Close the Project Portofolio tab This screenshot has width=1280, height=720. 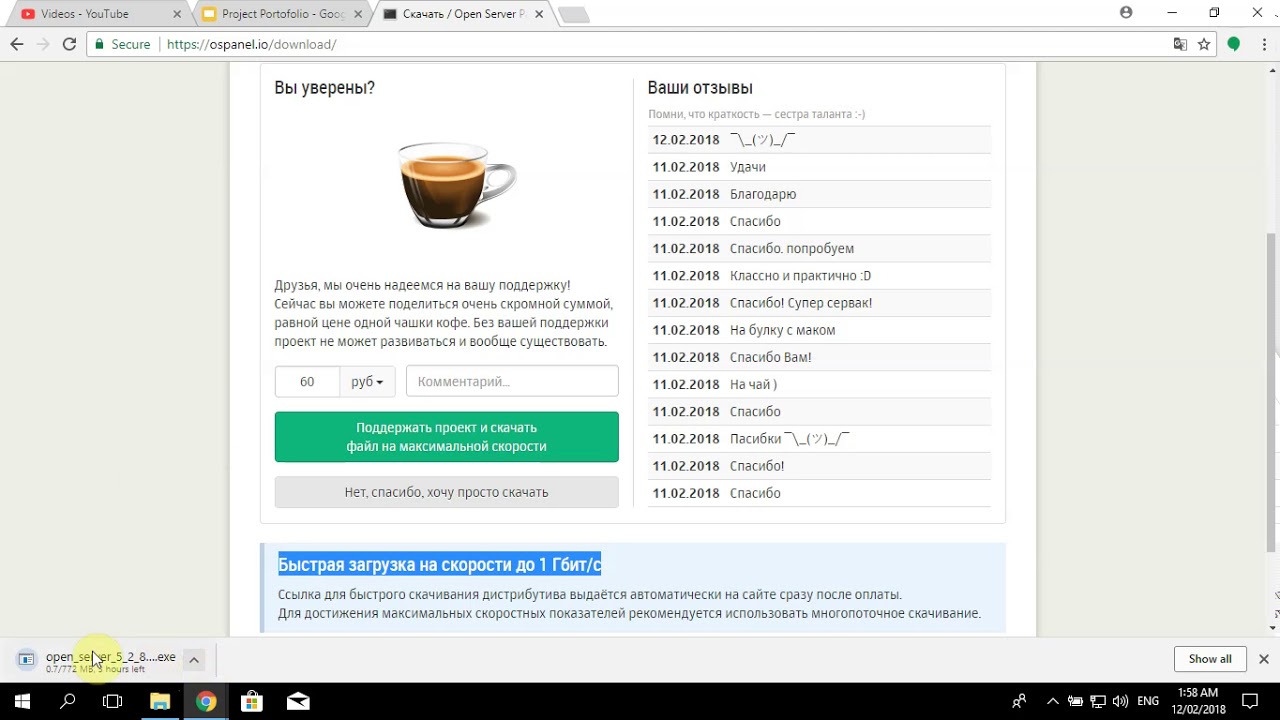click(x=359, y=14)
